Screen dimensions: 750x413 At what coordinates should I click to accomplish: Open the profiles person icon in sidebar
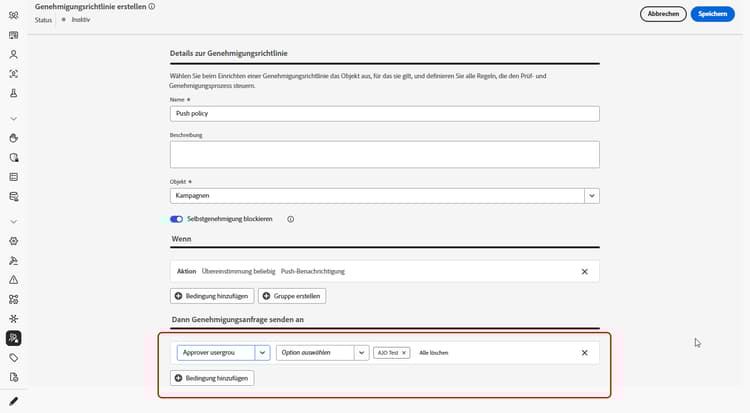coord(13,55)
